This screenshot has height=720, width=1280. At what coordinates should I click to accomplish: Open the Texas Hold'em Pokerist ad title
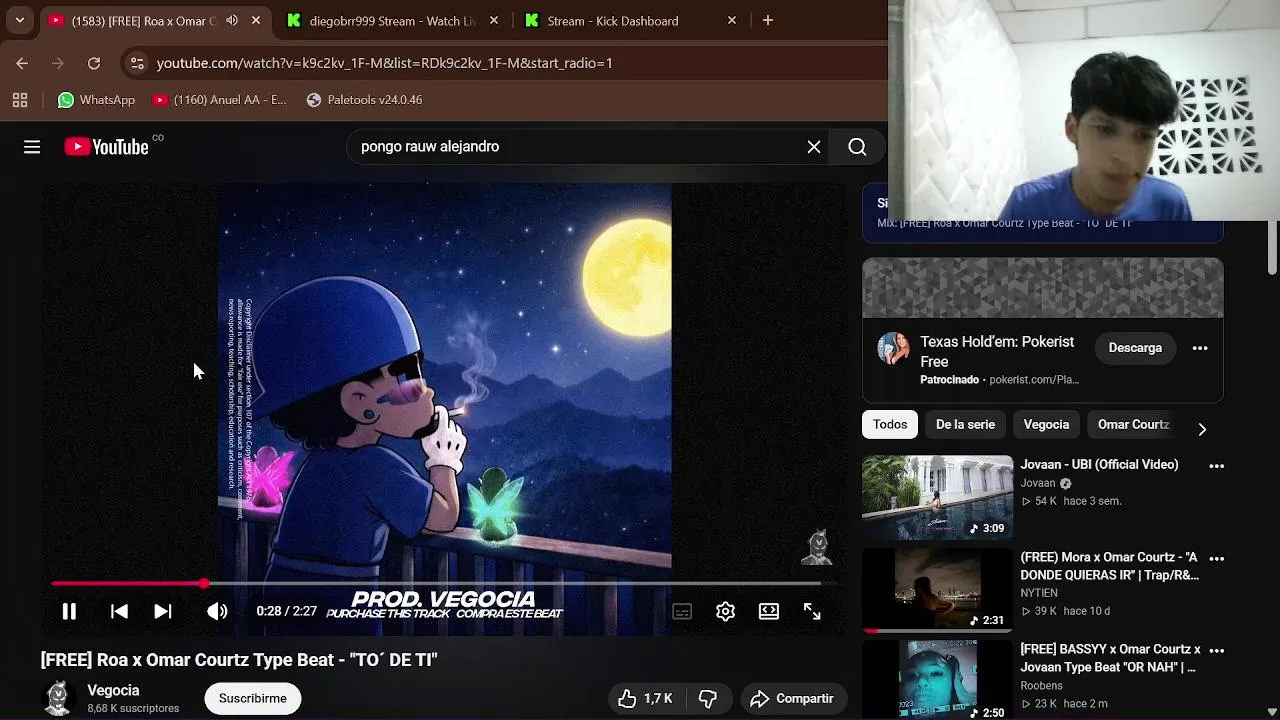pyautogui.click(x=997, y=351)
